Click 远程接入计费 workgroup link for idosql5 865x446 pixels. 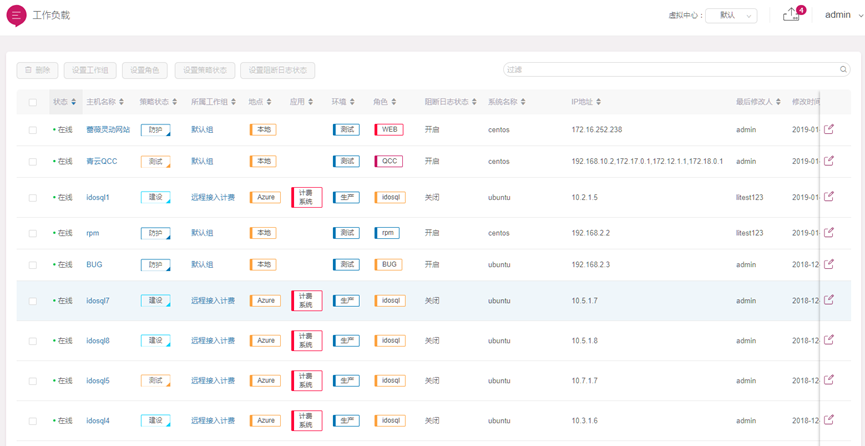(x=213, y=381)
